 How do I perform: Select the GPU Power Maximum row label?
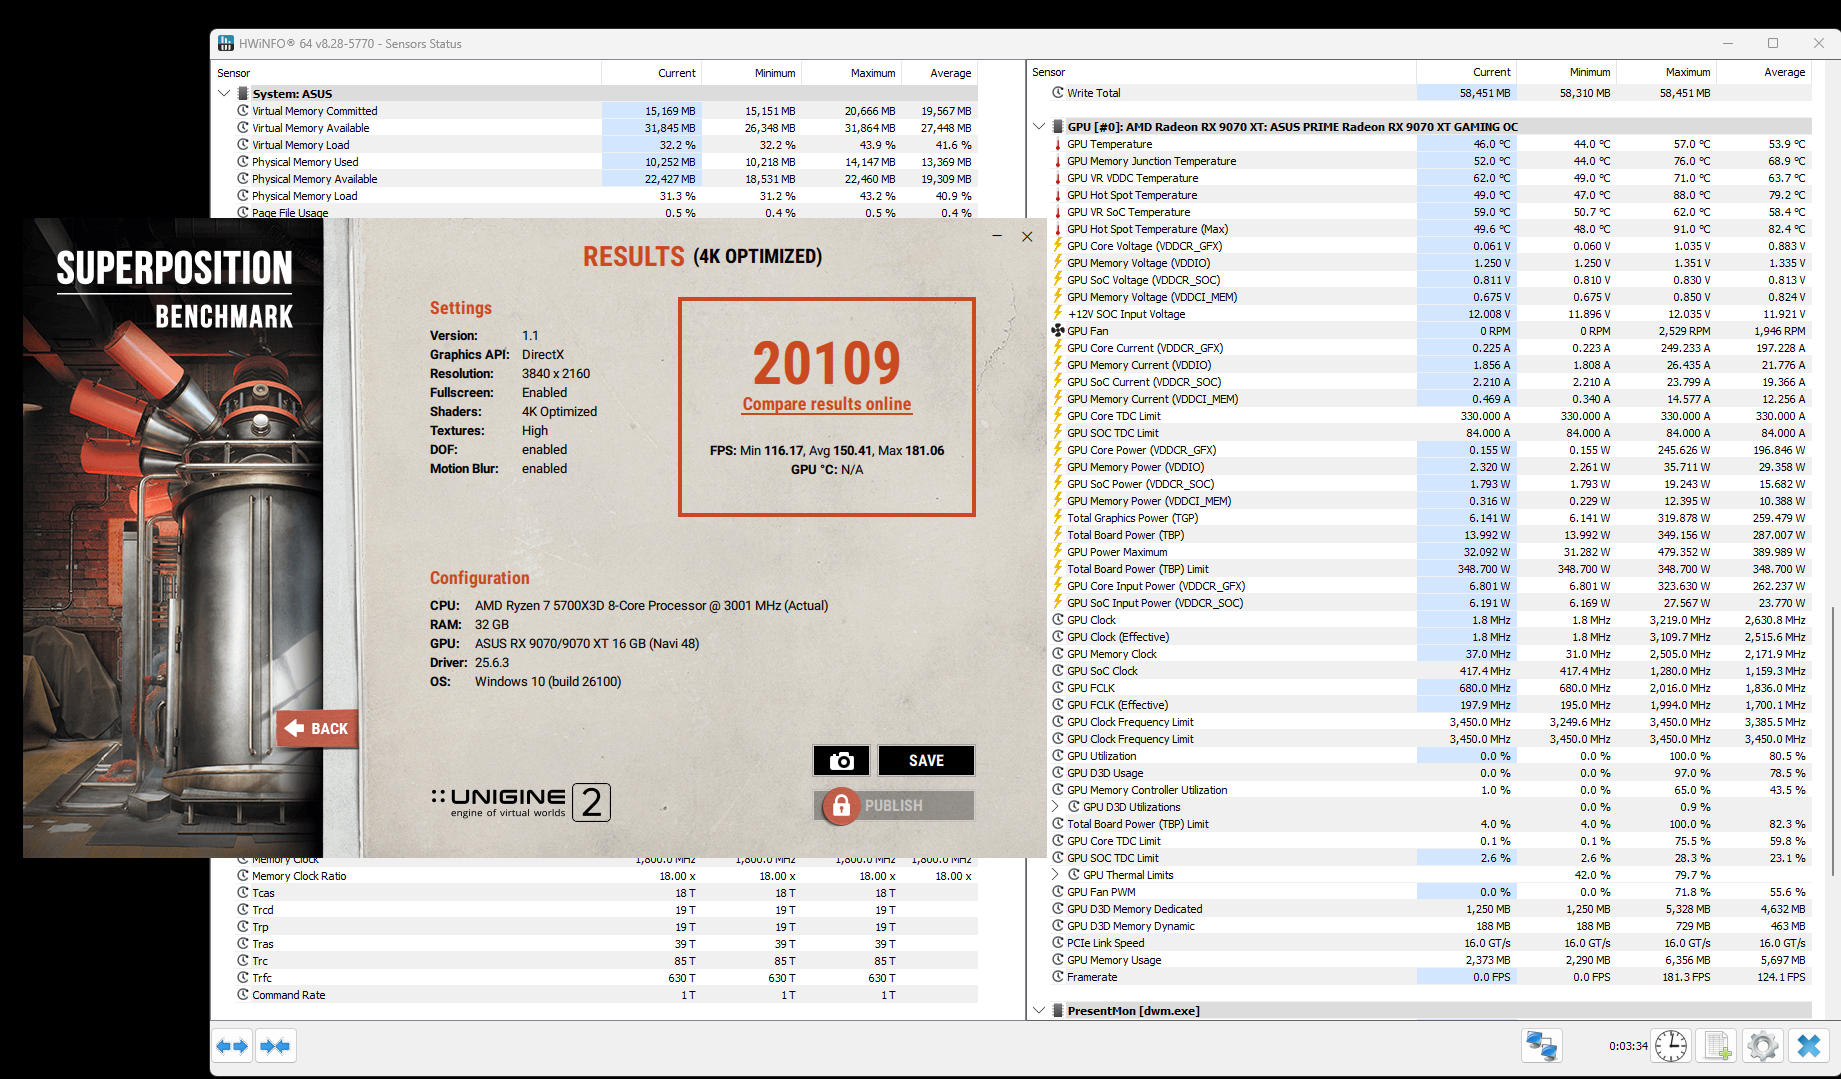click(x=1117, y=552)
